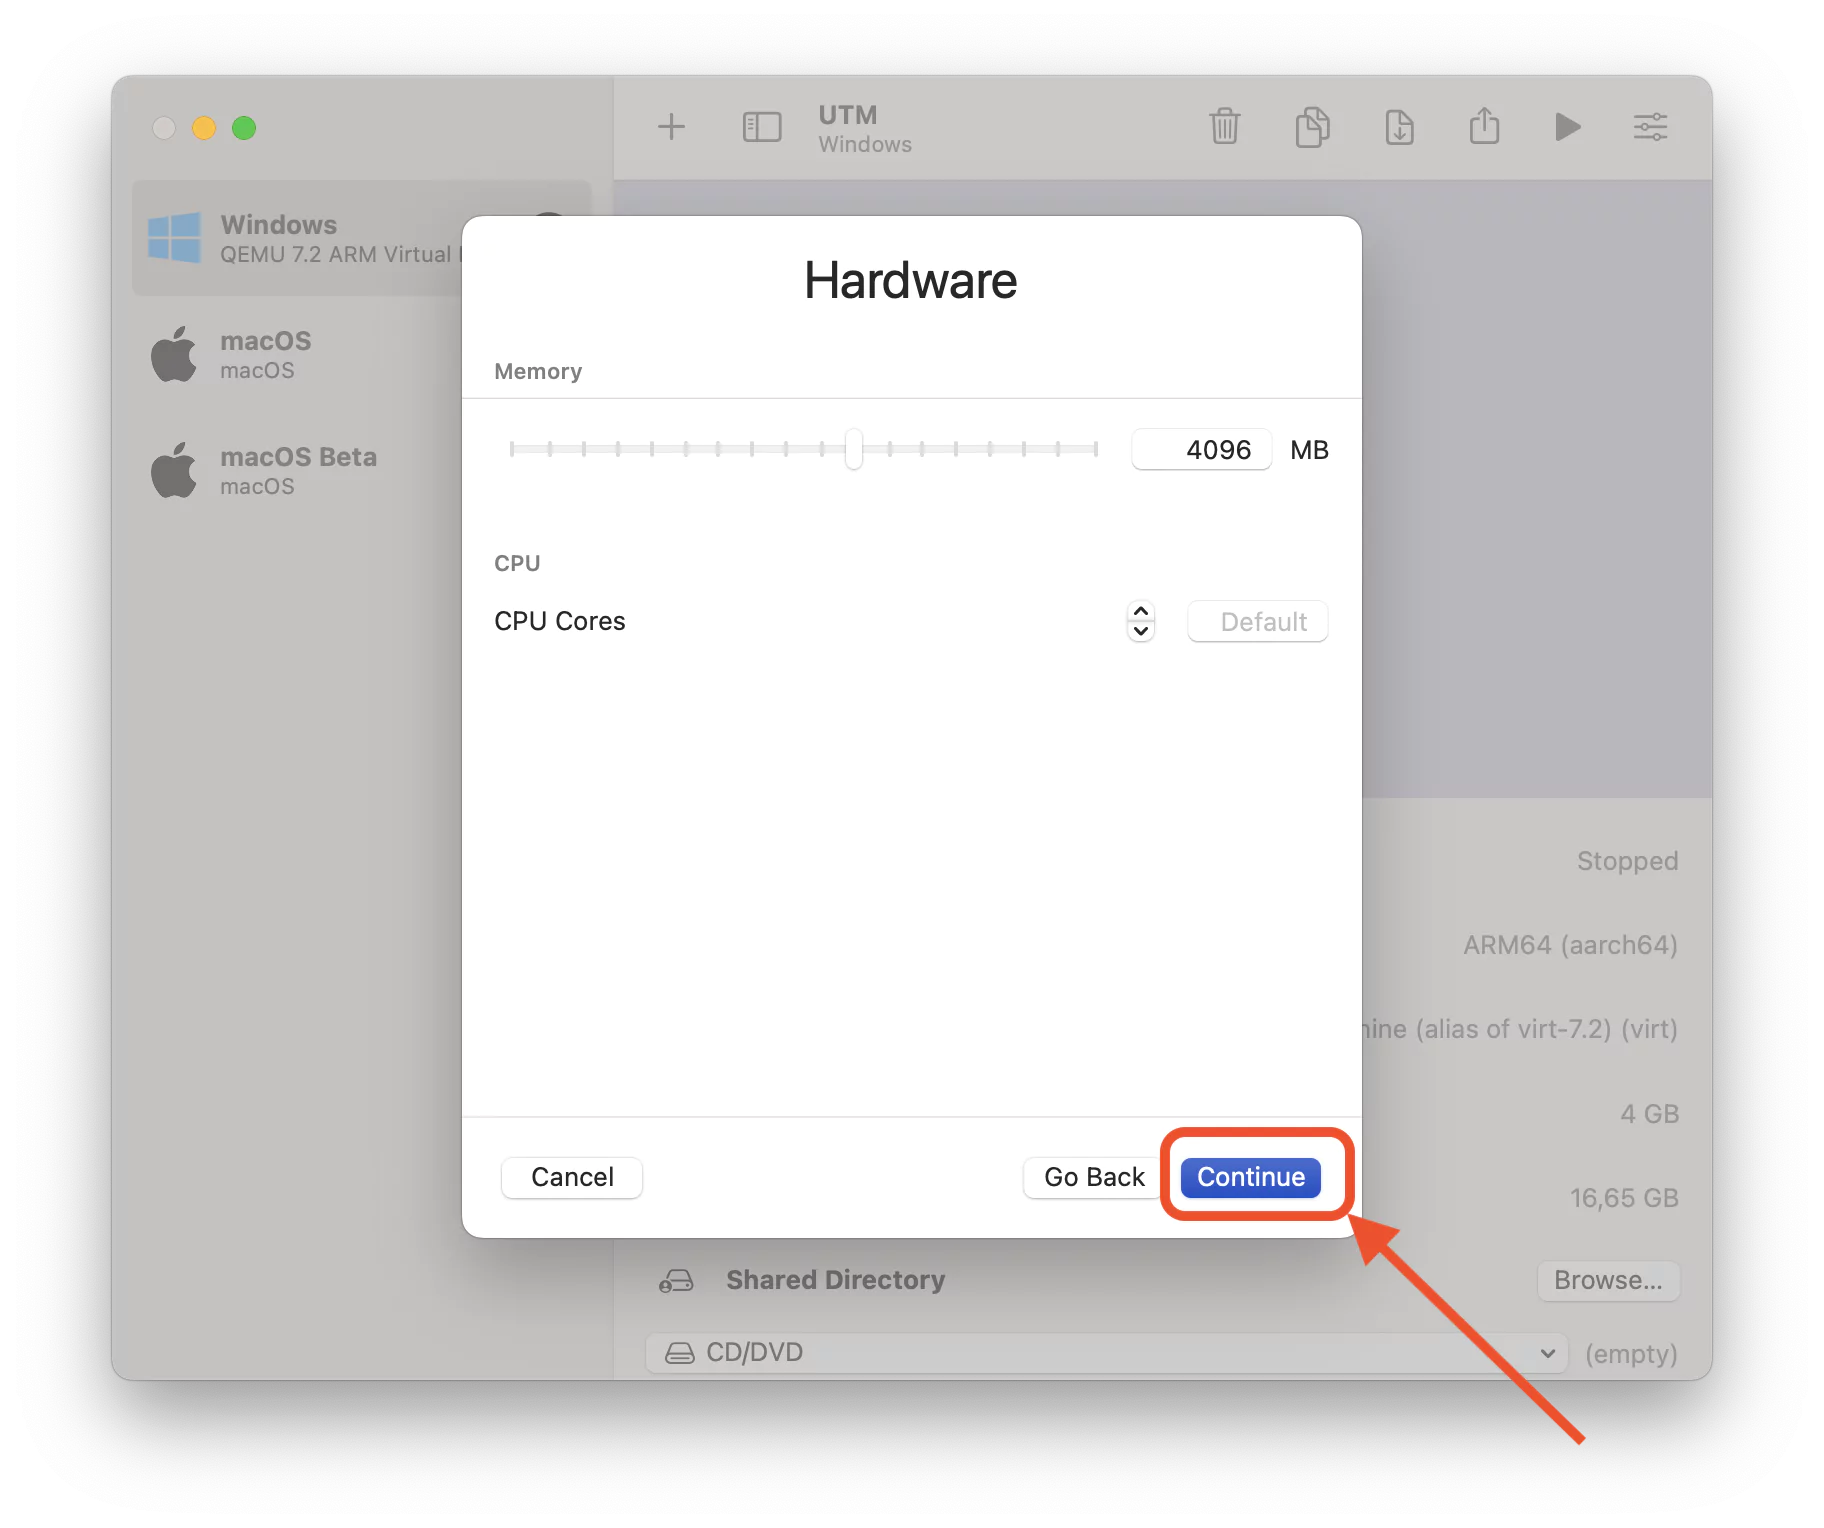Select the macOS VM in the sidebar
The height and width of the screenshot is (1528, 1824).
click(297, 354)
